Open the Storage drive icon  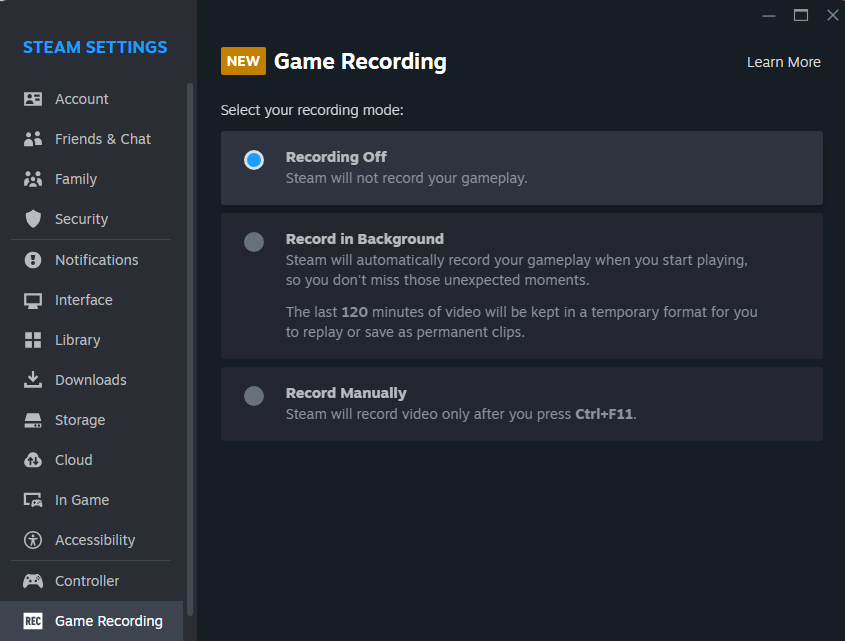[33, 420]
